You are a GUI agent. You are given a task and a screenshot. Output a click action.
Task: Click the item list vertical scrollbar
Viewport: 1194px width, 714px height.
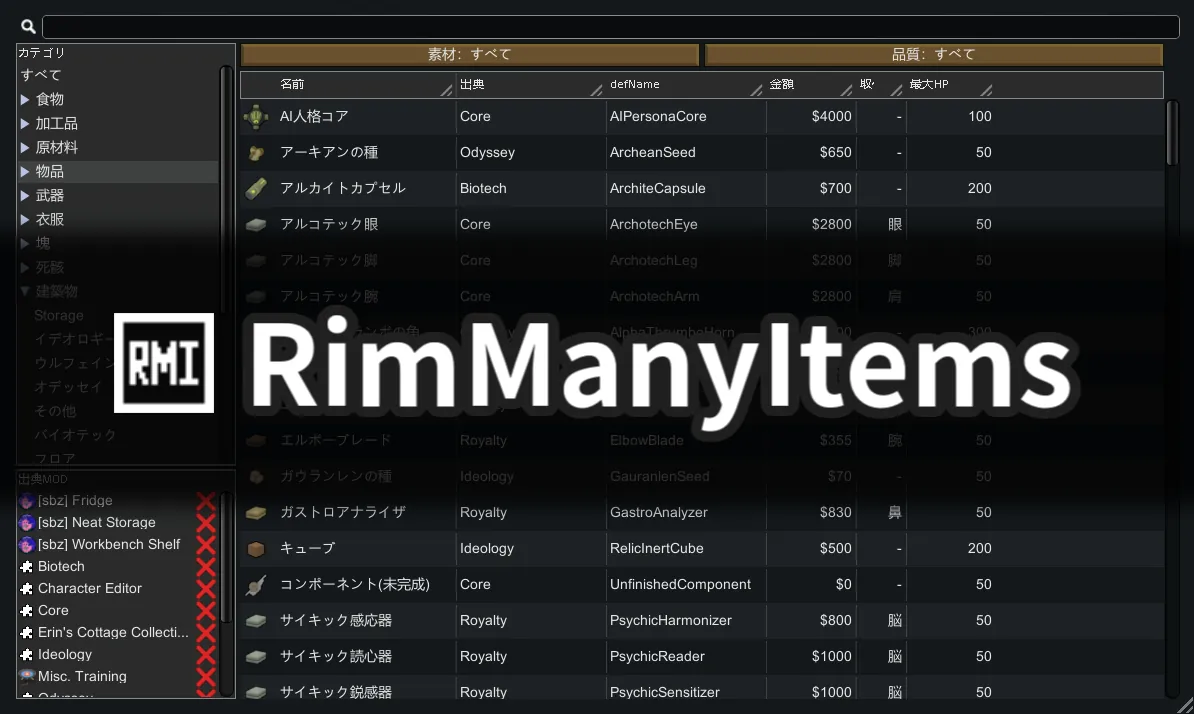1172,132
